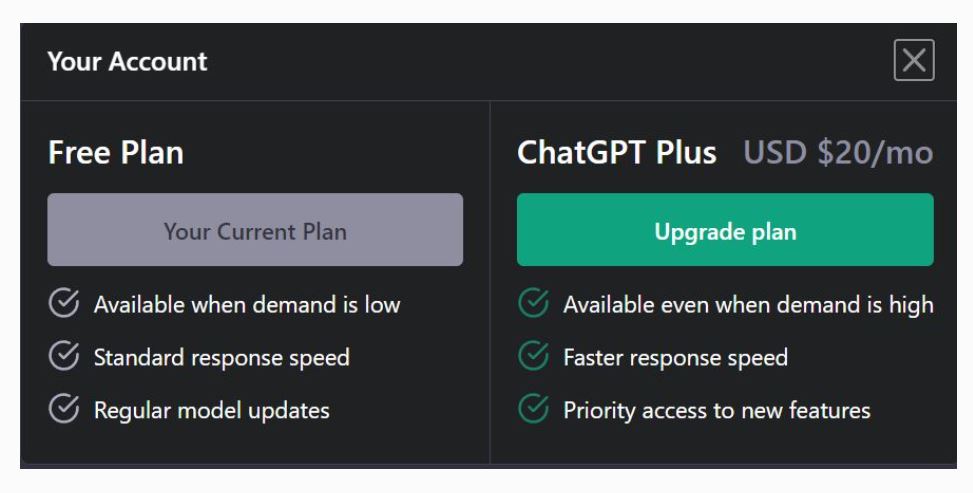Click checkmark icon beside Standard response speed
This screenshot has width=973, height=493.
pos(63,357)
